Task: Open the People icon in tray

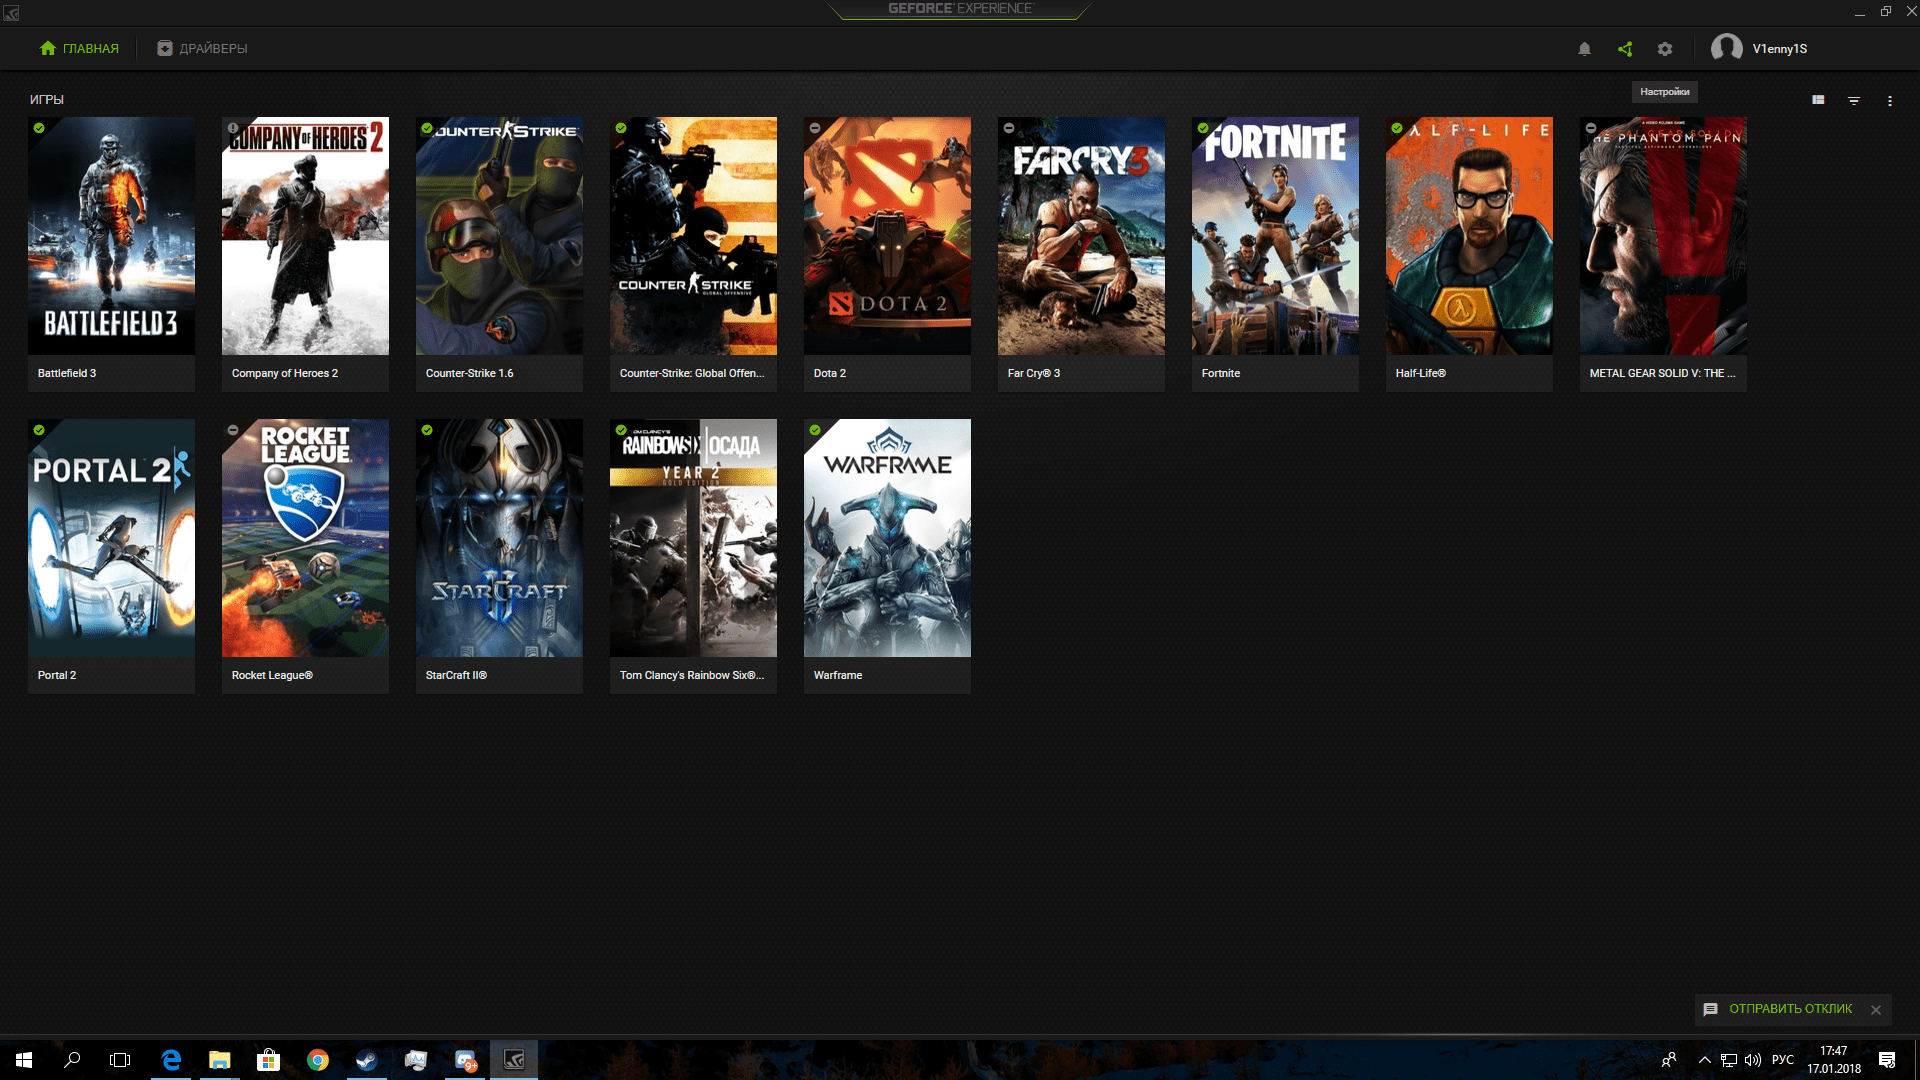Action: [1668, 1060]
